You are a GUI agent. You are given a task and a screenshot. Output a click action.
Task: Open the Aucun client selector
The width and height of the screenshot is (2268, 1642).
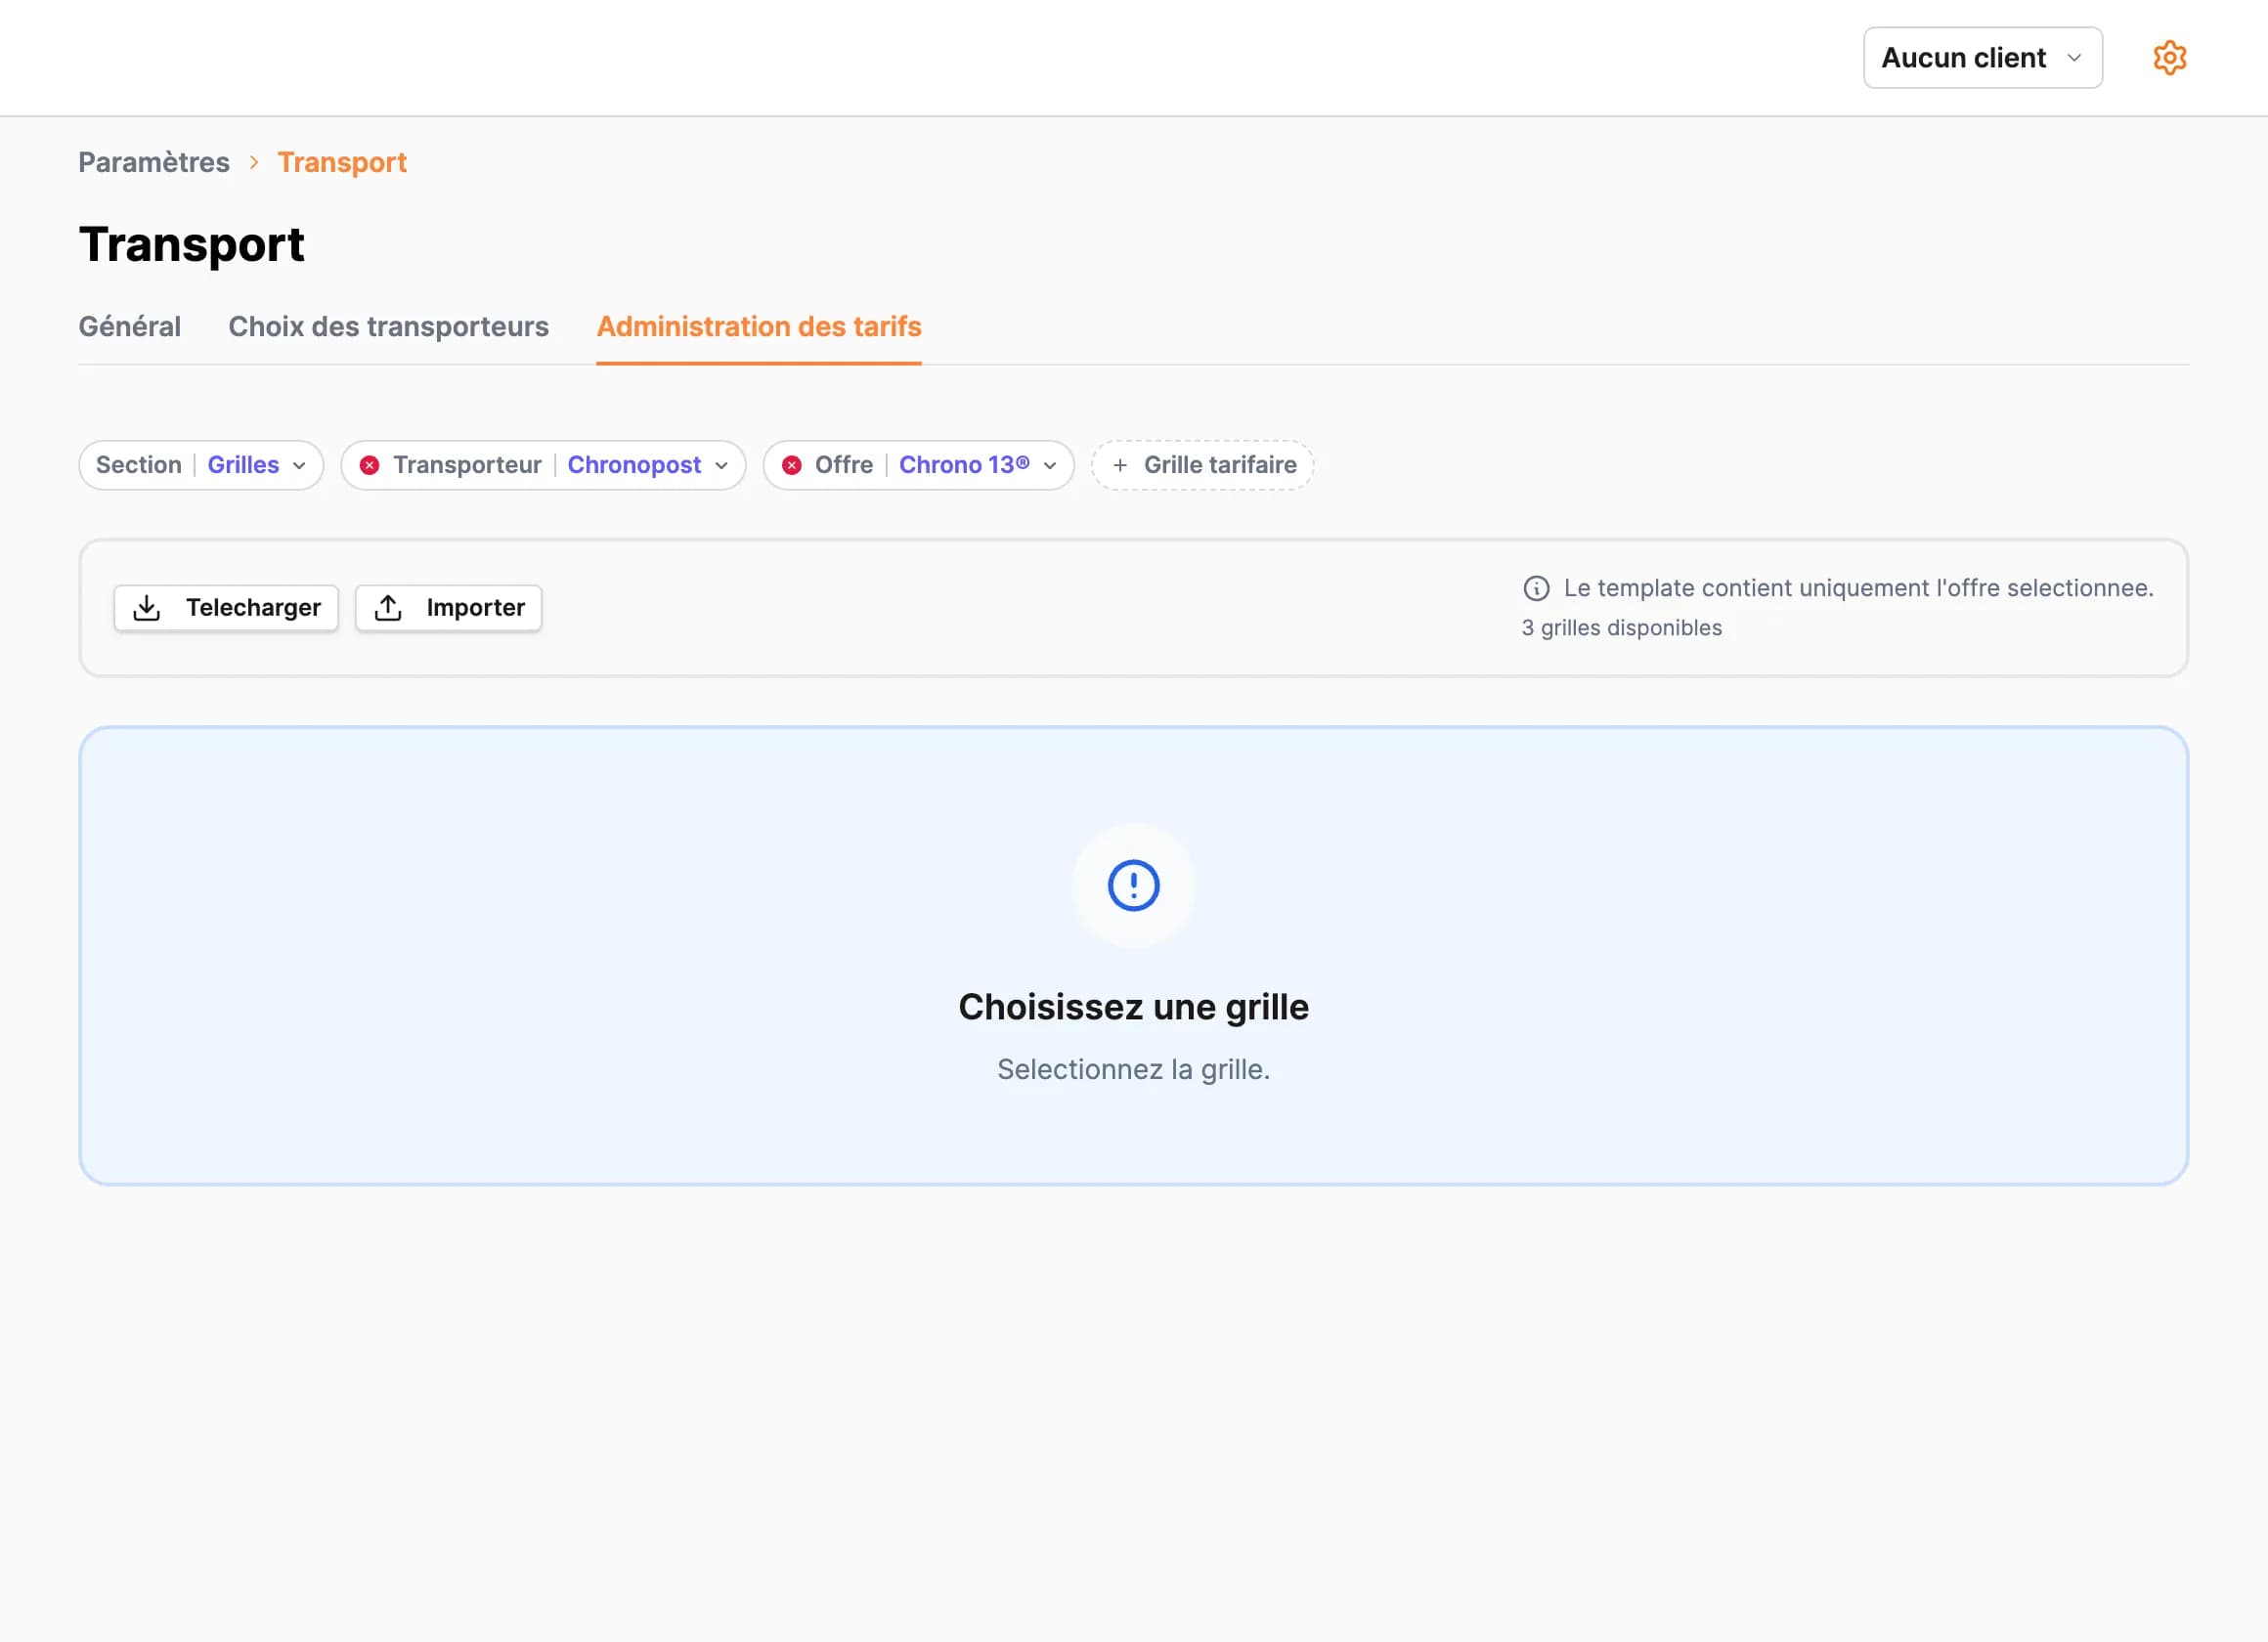pos(1982,57)
